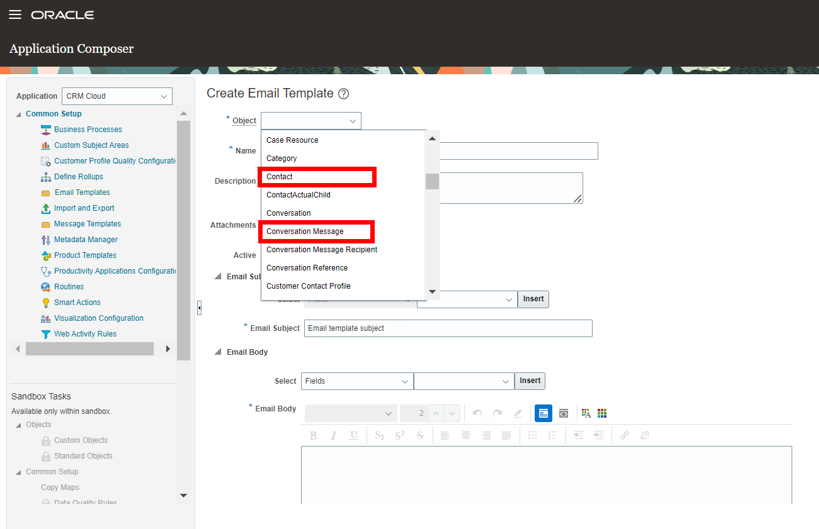
Task: Toggle italic formatting in email body
Action: pos(333,436)
